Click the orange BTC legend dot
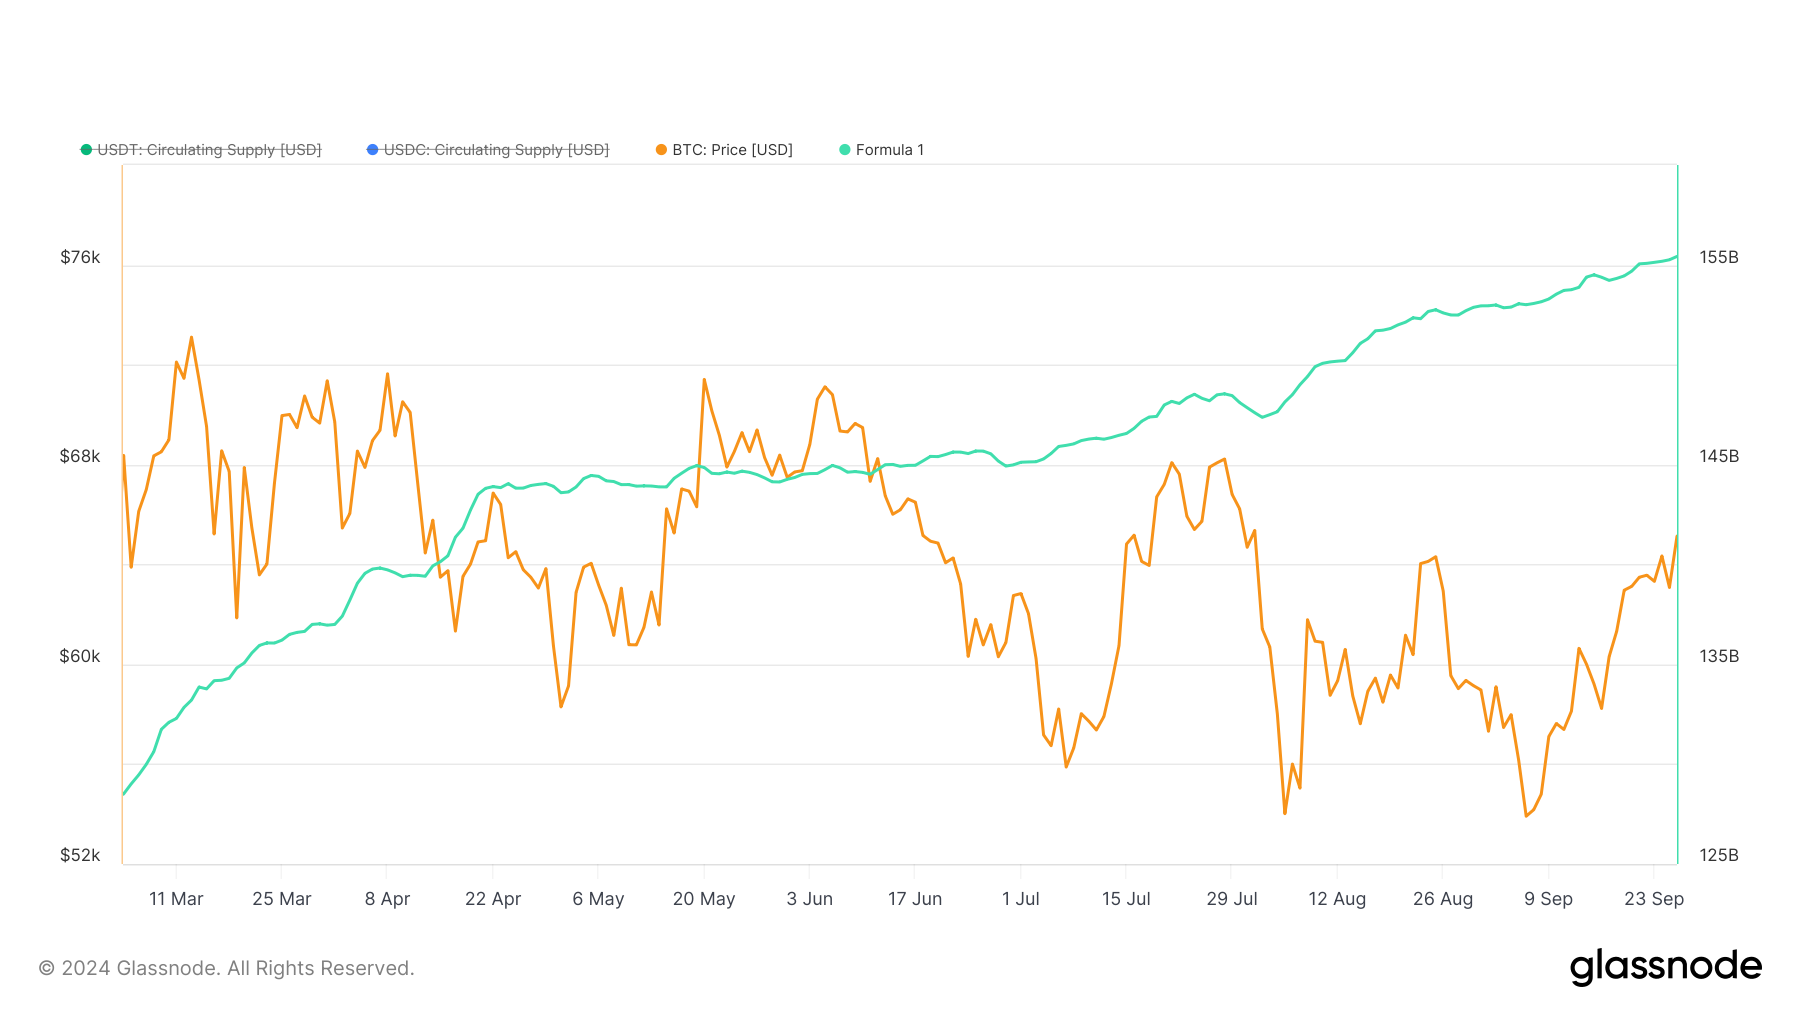1800x1013 pixels. pyautogui.click(x=661, y=150)
